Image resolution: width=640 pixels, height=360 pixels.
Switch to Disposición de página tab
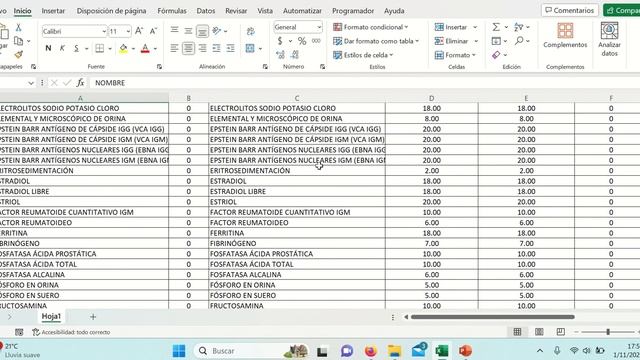click(111, 11)
